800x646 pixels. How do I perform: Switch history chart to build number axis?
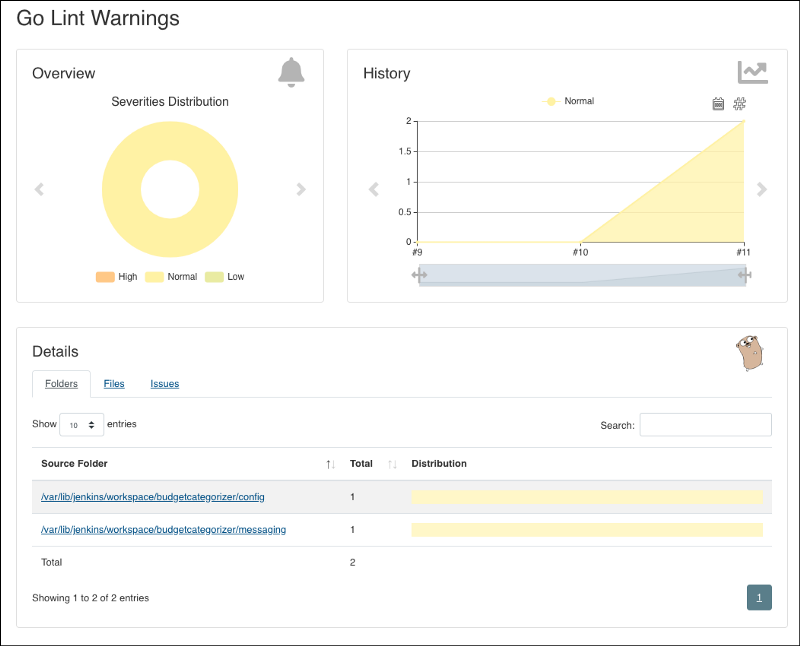click(x=740, y=103)
